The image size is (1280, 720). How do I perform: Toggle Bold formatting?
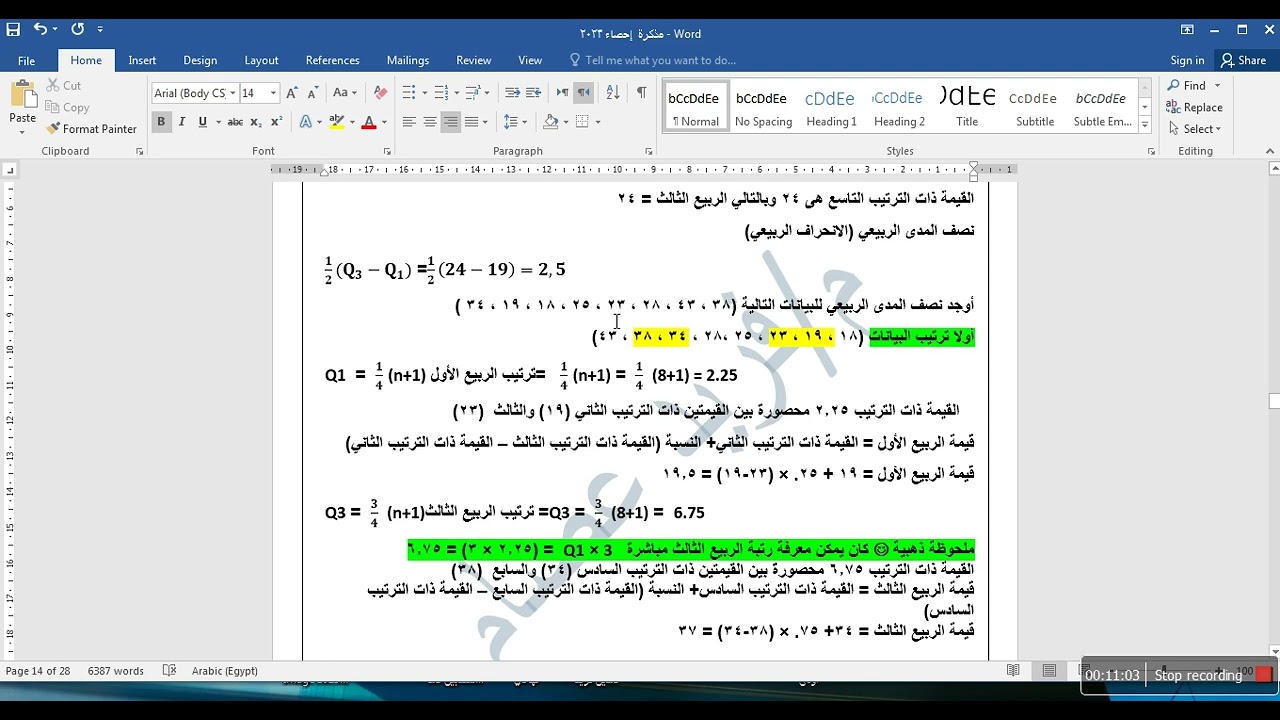point(161,122)
